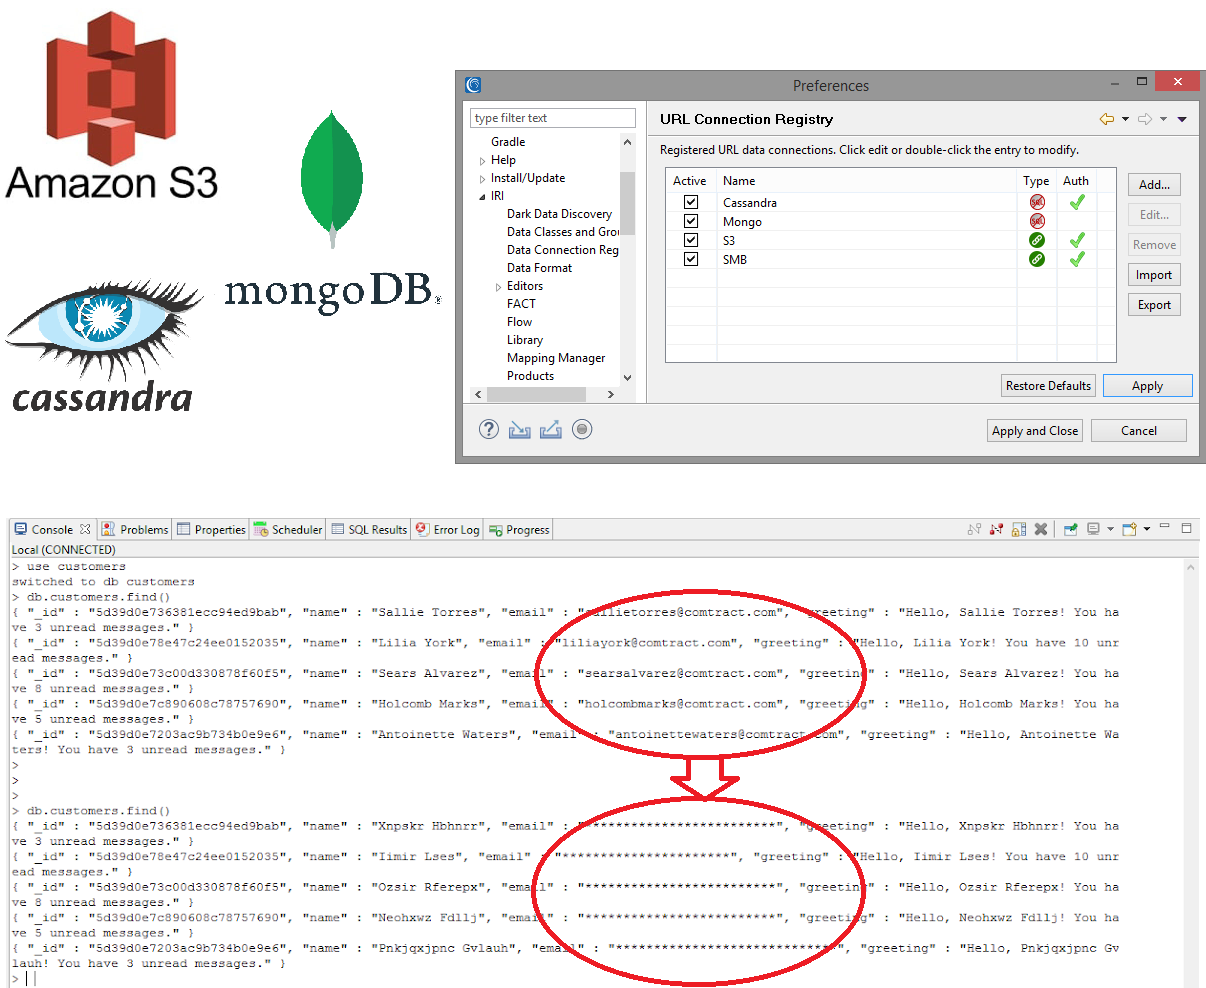
Task: Click the Cancel button
Action: 1139,431
